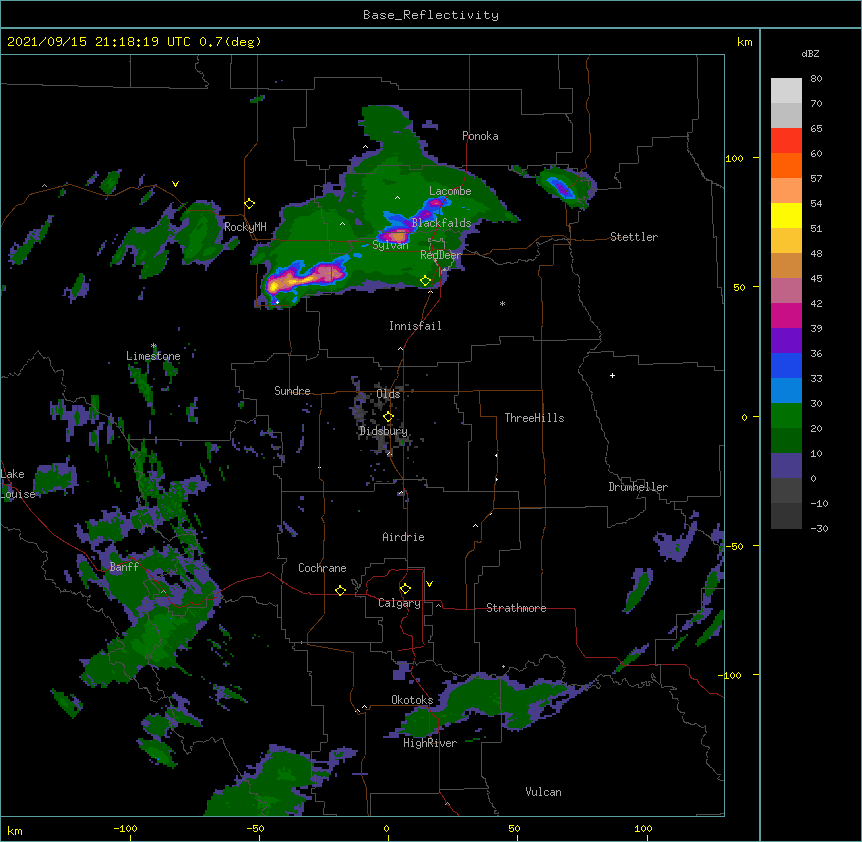Image resolution: width=862 pixels, height=842 pixels.
Task: Click the HighRiver label
Action: click(430, 743)
